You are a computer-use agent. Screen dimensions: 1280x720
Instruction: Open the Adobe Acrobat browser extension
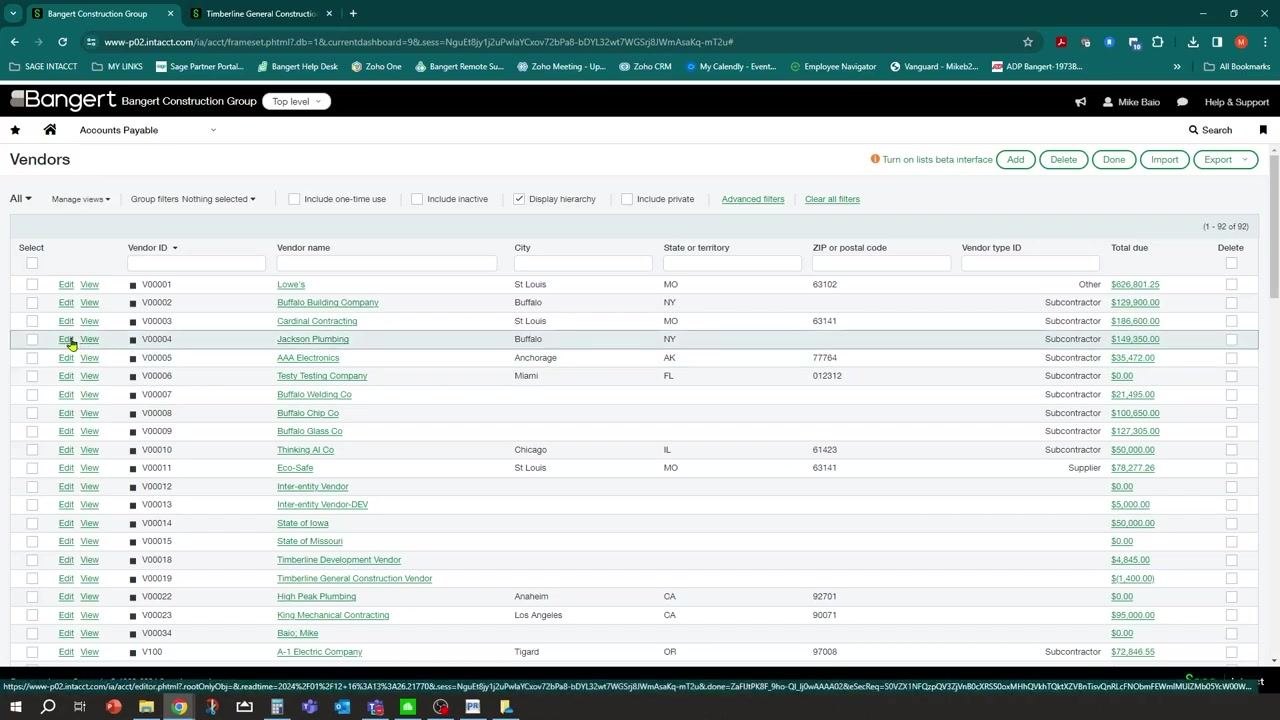1061,42
